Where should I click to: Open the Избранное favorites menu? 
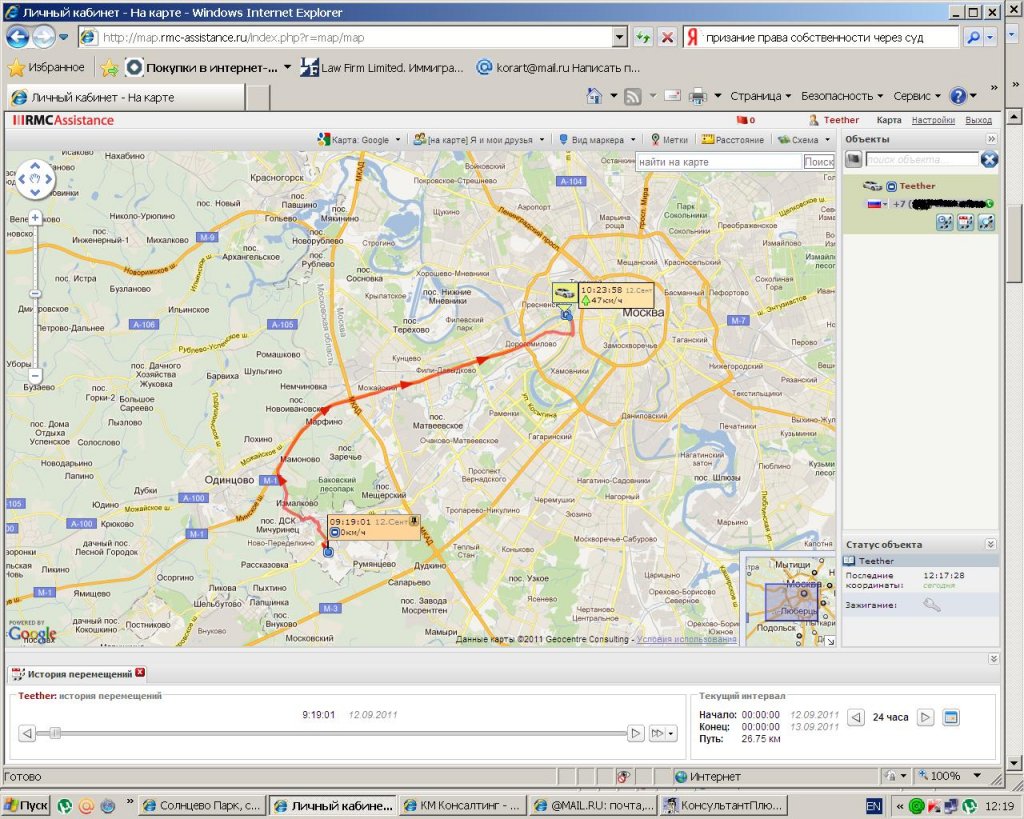(x=46, y=67)
